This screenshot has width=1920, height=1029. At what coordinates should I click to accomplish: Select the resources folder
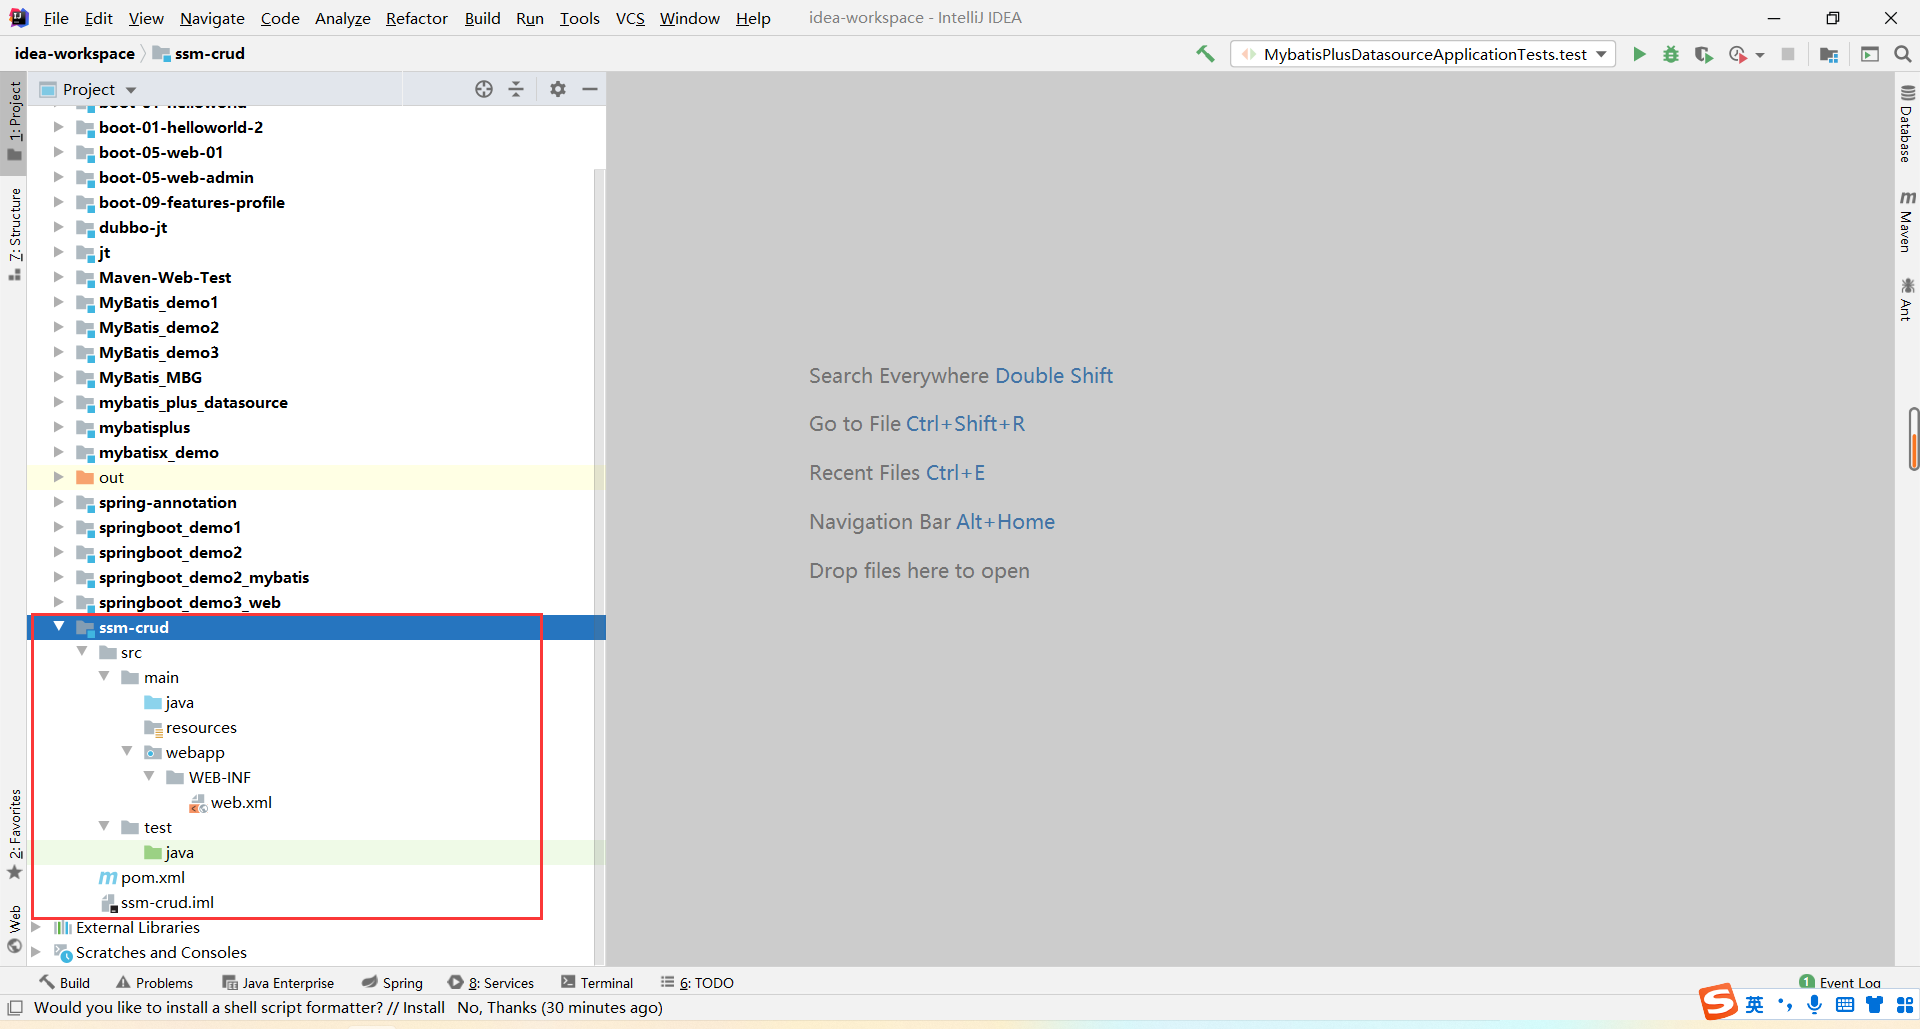pyautogui.click(x=191, y=727)
